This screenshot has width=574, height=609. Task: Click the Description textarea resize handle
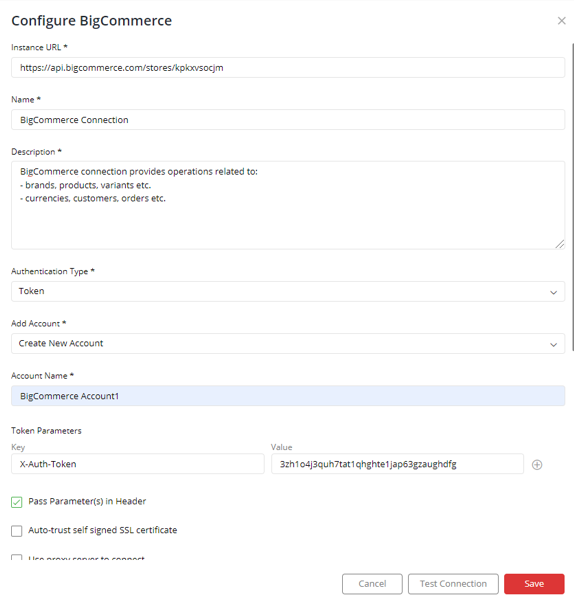(x=560, y=244)
